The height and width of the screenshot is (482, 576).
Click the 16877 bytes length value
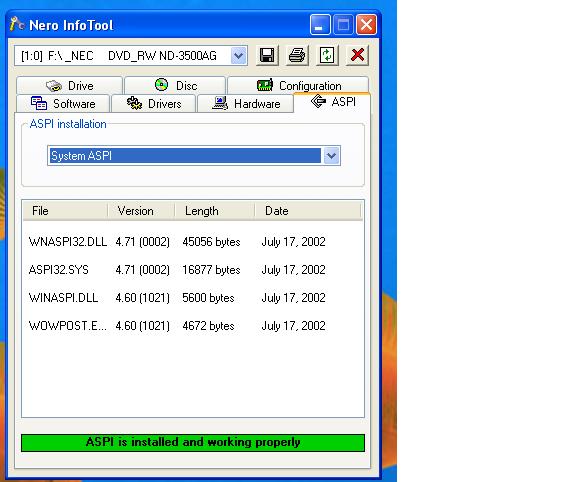[x=211, y=270]
